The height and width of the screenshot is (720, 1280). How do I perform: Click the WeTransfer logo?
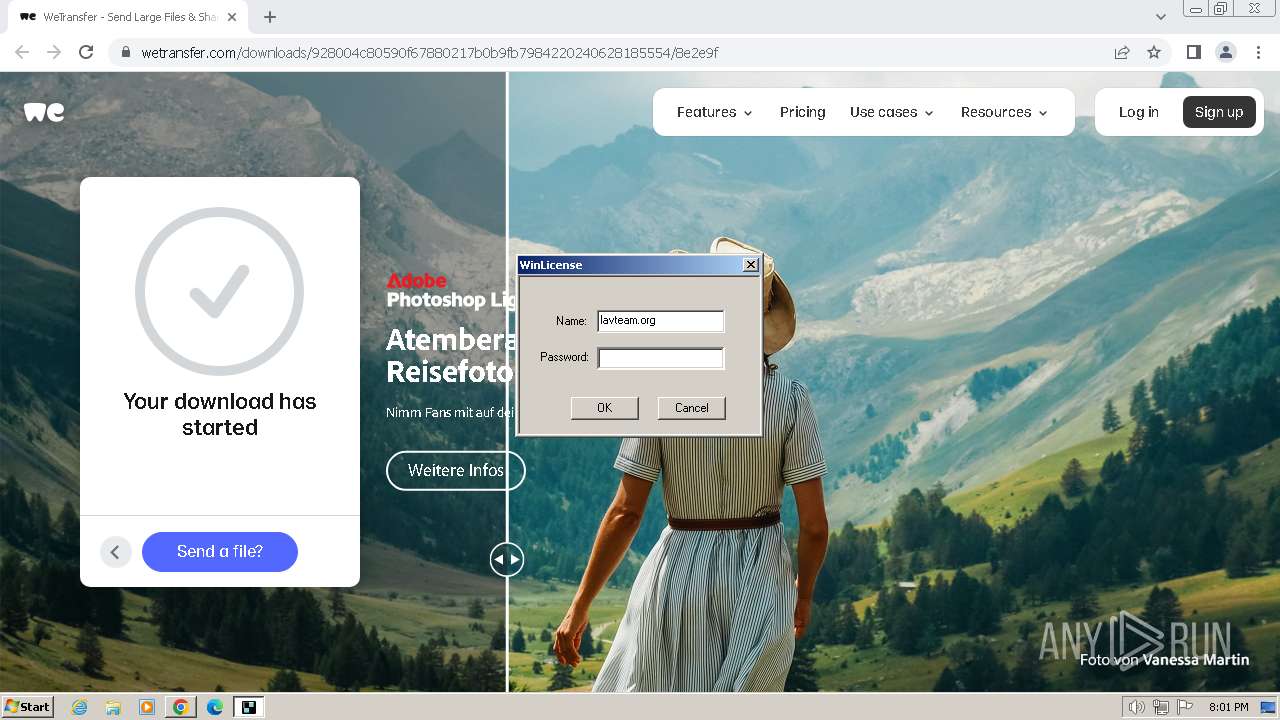point(44,112)
